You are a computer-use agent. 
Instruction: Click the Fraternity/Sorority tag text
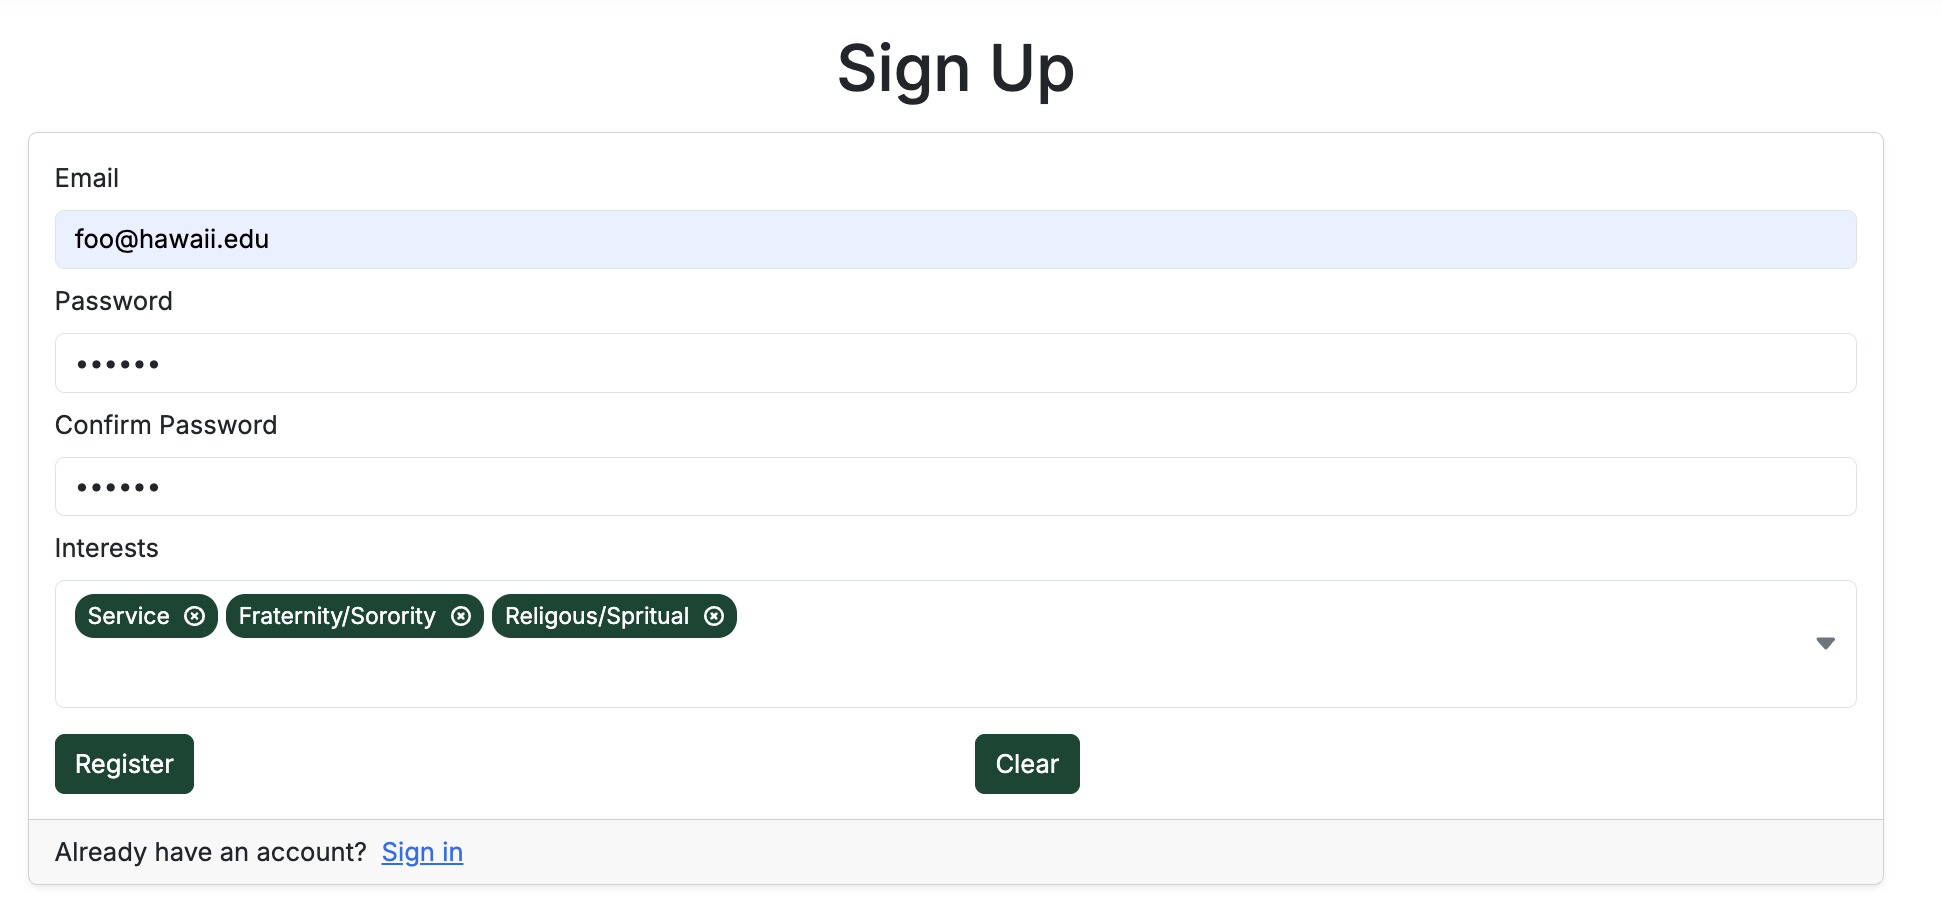337,616
